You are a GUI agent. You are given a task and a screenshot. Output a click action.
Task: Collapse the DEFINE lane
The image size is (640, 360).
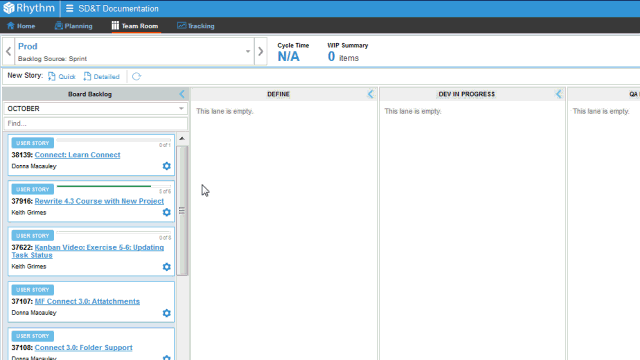(371, 94)
